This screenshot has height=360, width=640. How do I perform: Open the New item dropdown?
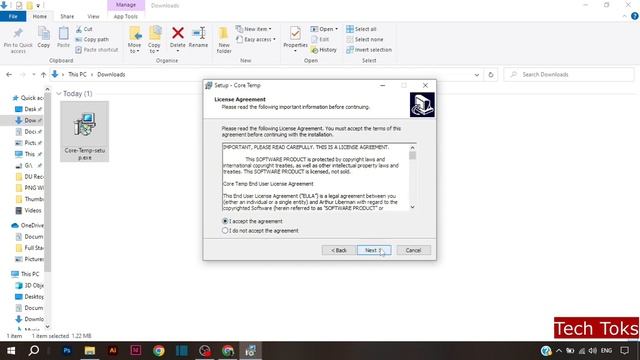pyautogui.click(x=253, y=29)
